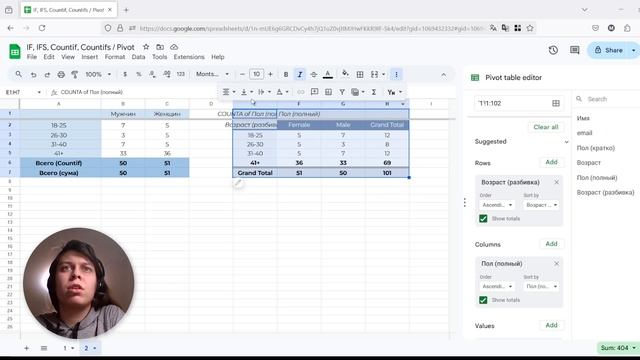The image size is (640, 360).
Task: Redo the last action
Action: [47, 75]
